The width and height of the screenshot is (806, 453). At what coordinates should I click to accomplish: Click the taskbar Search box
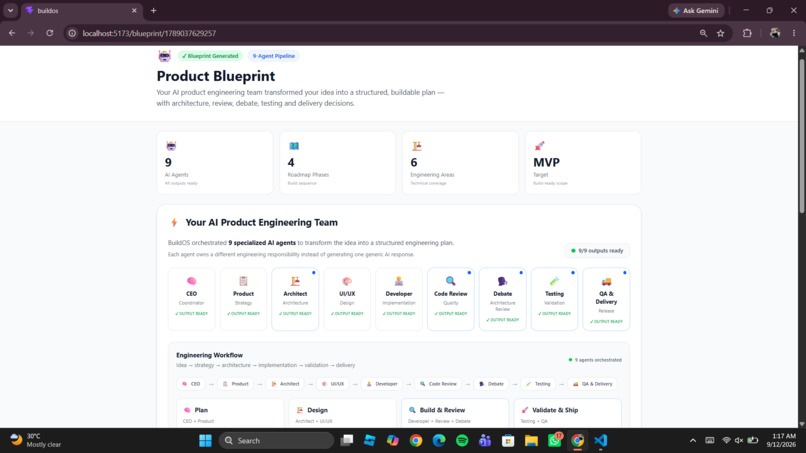click(x=277, y=441)
